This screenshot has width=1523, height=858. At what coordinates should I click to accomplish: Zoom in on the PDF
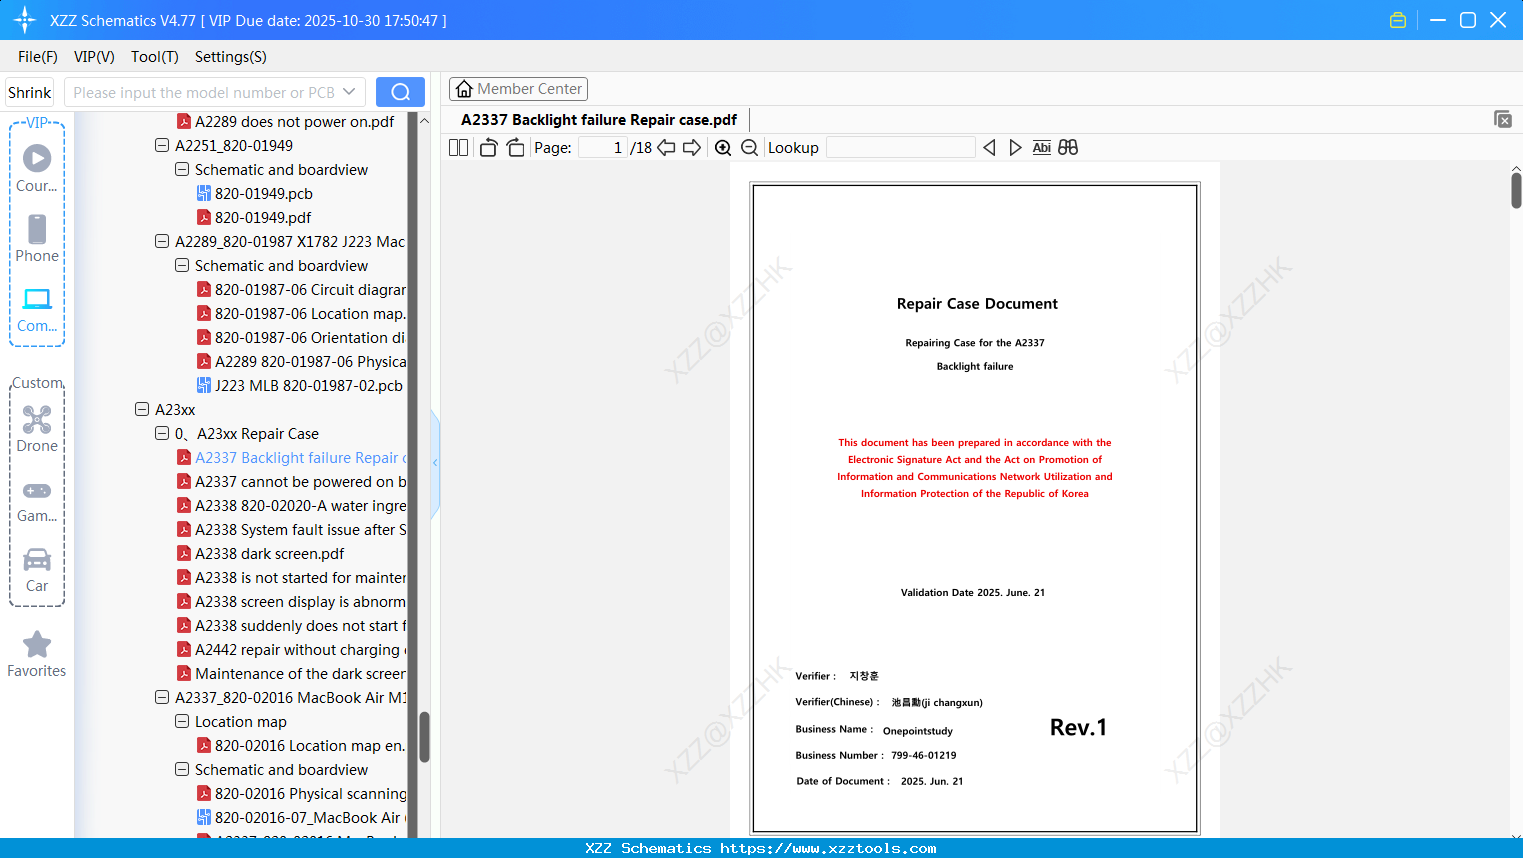pos(723,148)
